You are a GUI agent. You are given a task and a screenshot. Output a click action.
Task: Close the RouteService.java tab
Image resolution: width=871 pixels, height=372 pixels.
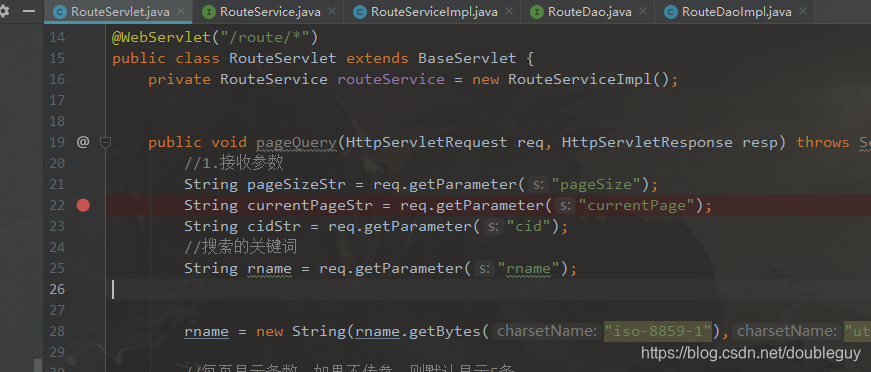(332, 11)
